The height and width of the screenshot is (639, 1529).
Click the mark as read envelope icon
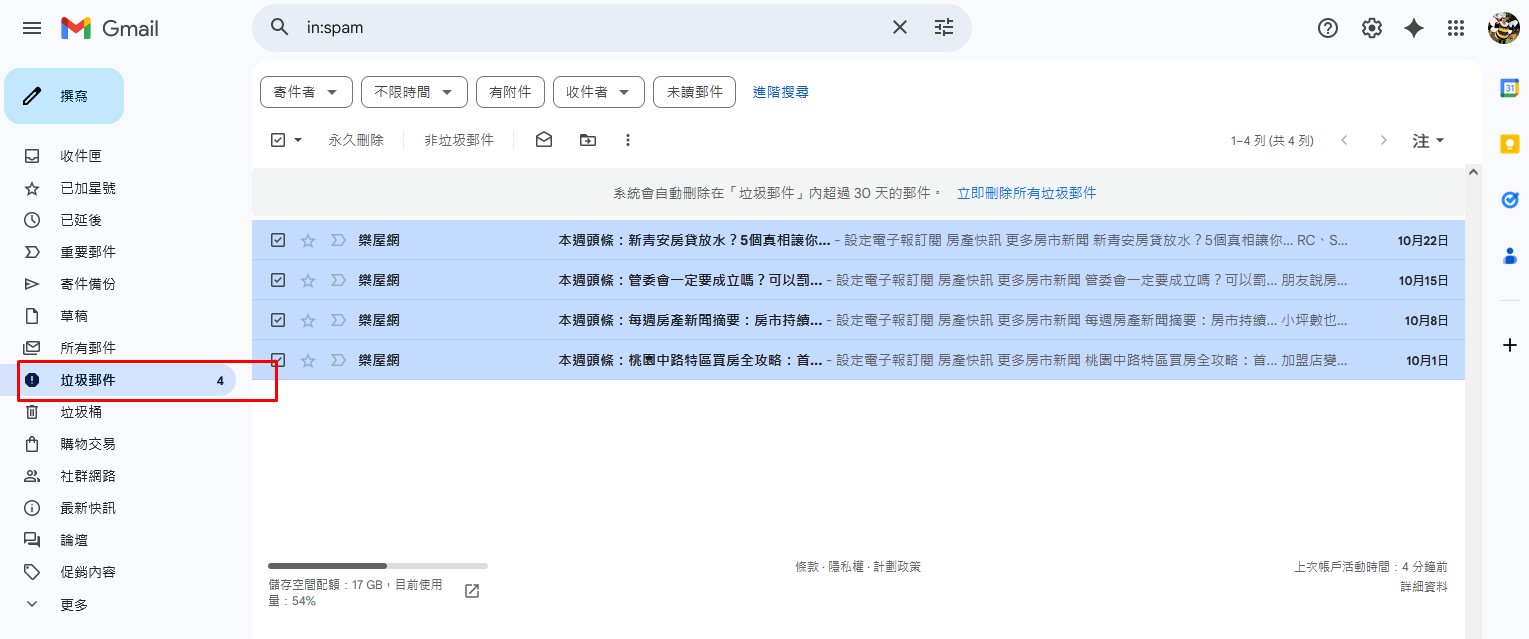pyautogui.click(x=544, y=140)
